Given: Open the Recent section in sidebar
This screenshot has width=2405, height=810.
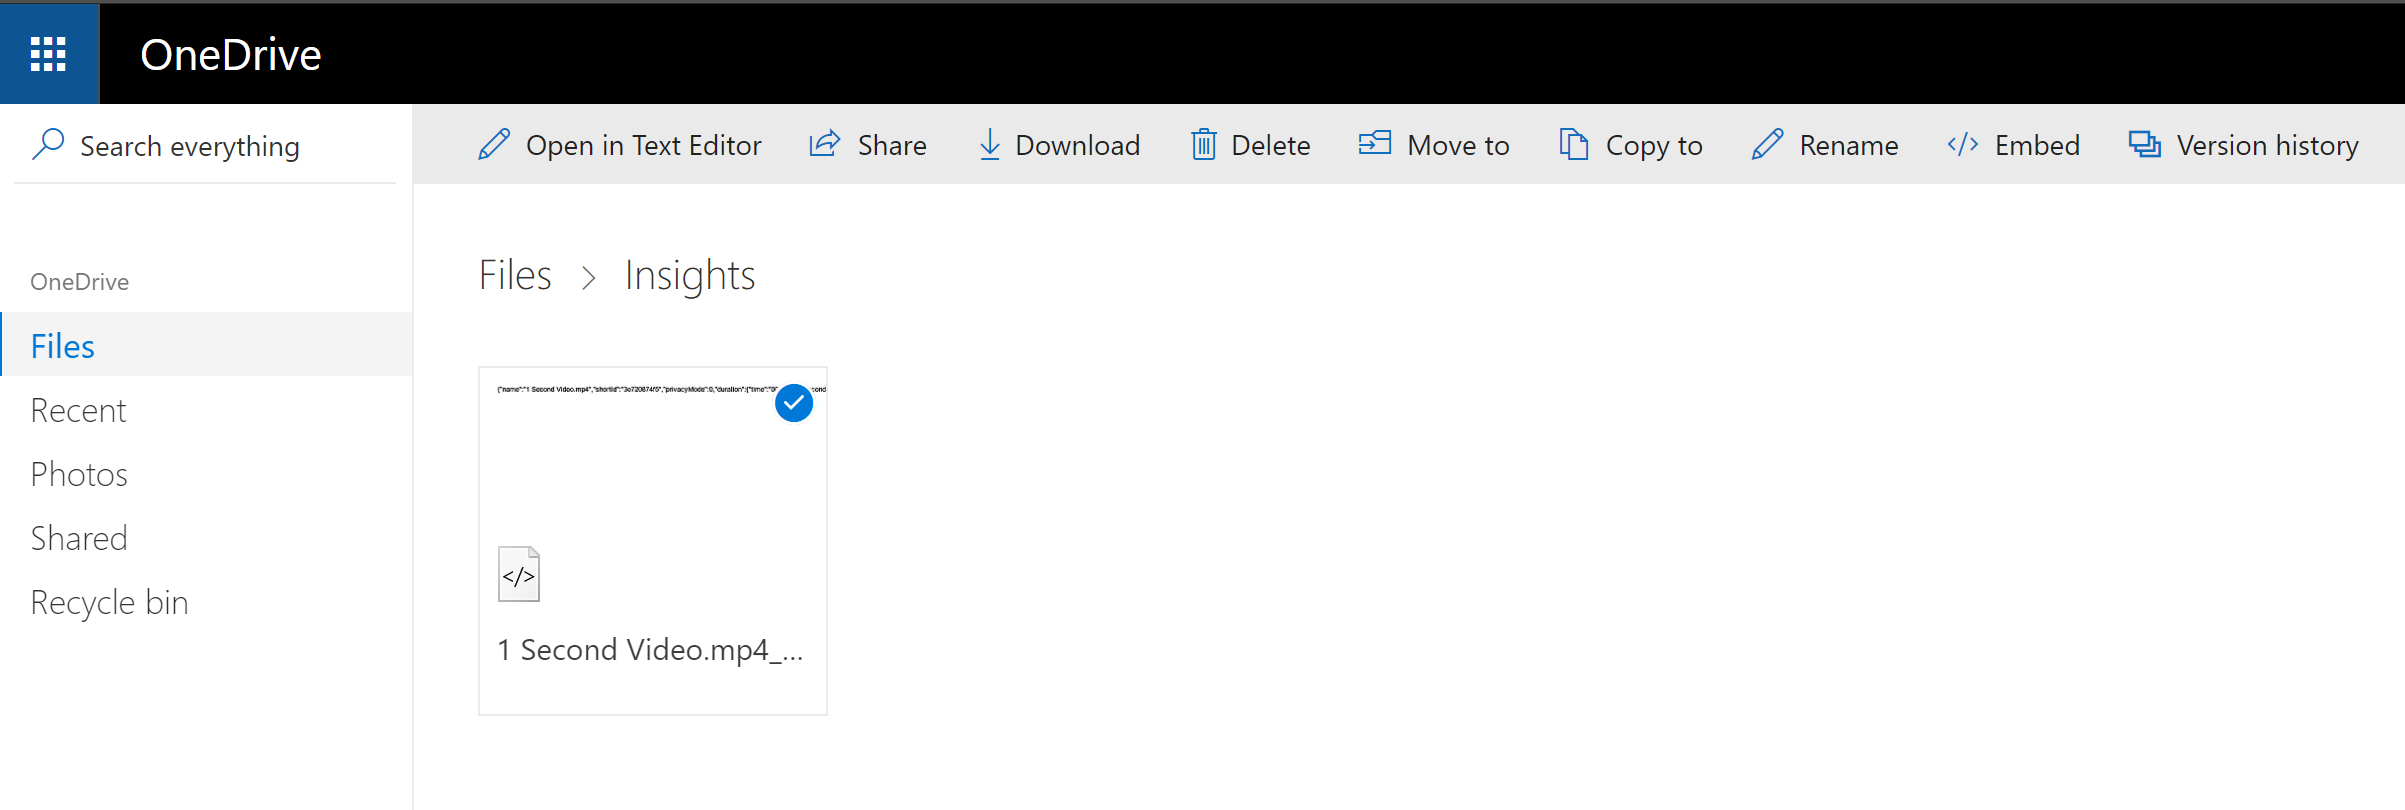Looking at the screenshot, I should [x=78, y=410].
